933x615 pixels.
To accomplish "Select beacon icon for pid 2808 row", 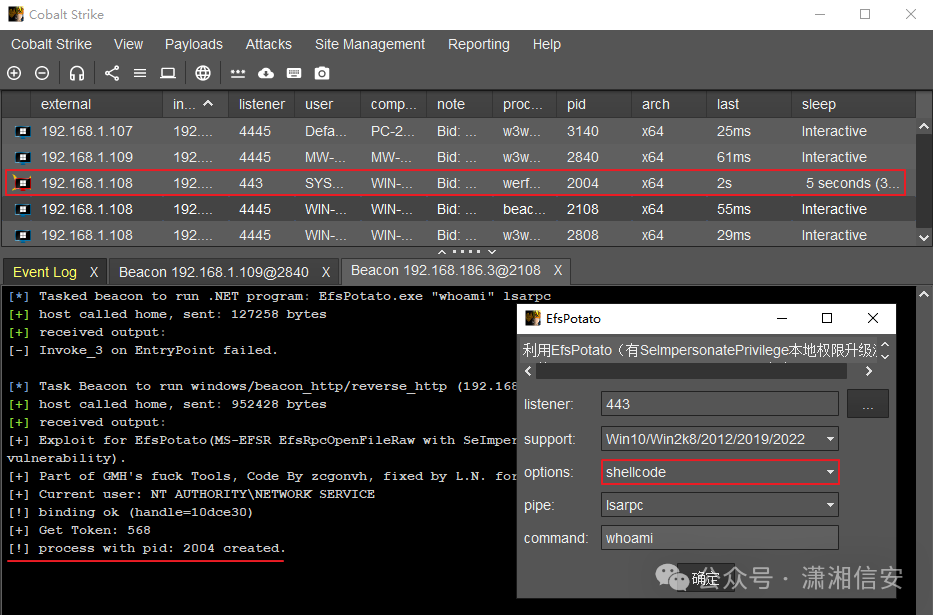I will 23,236.
